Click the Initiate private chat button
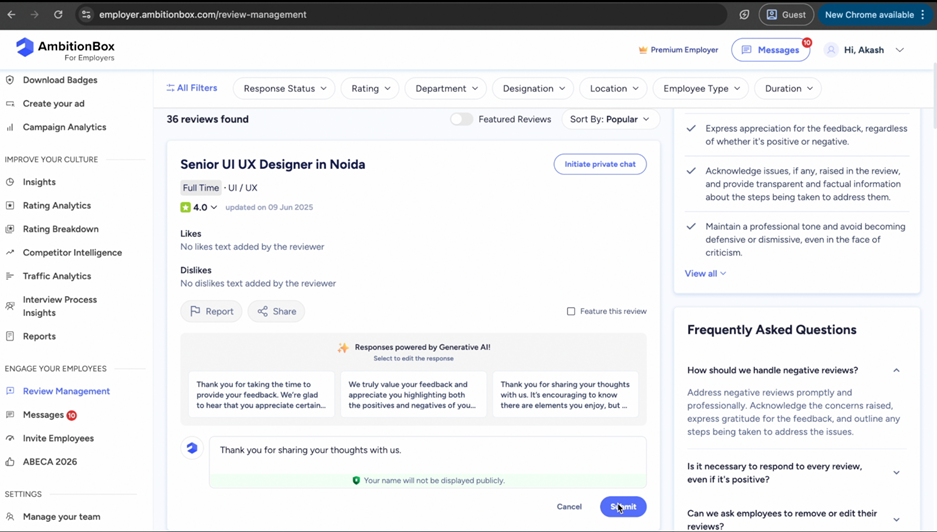937x532 pixels. (600, 164)
